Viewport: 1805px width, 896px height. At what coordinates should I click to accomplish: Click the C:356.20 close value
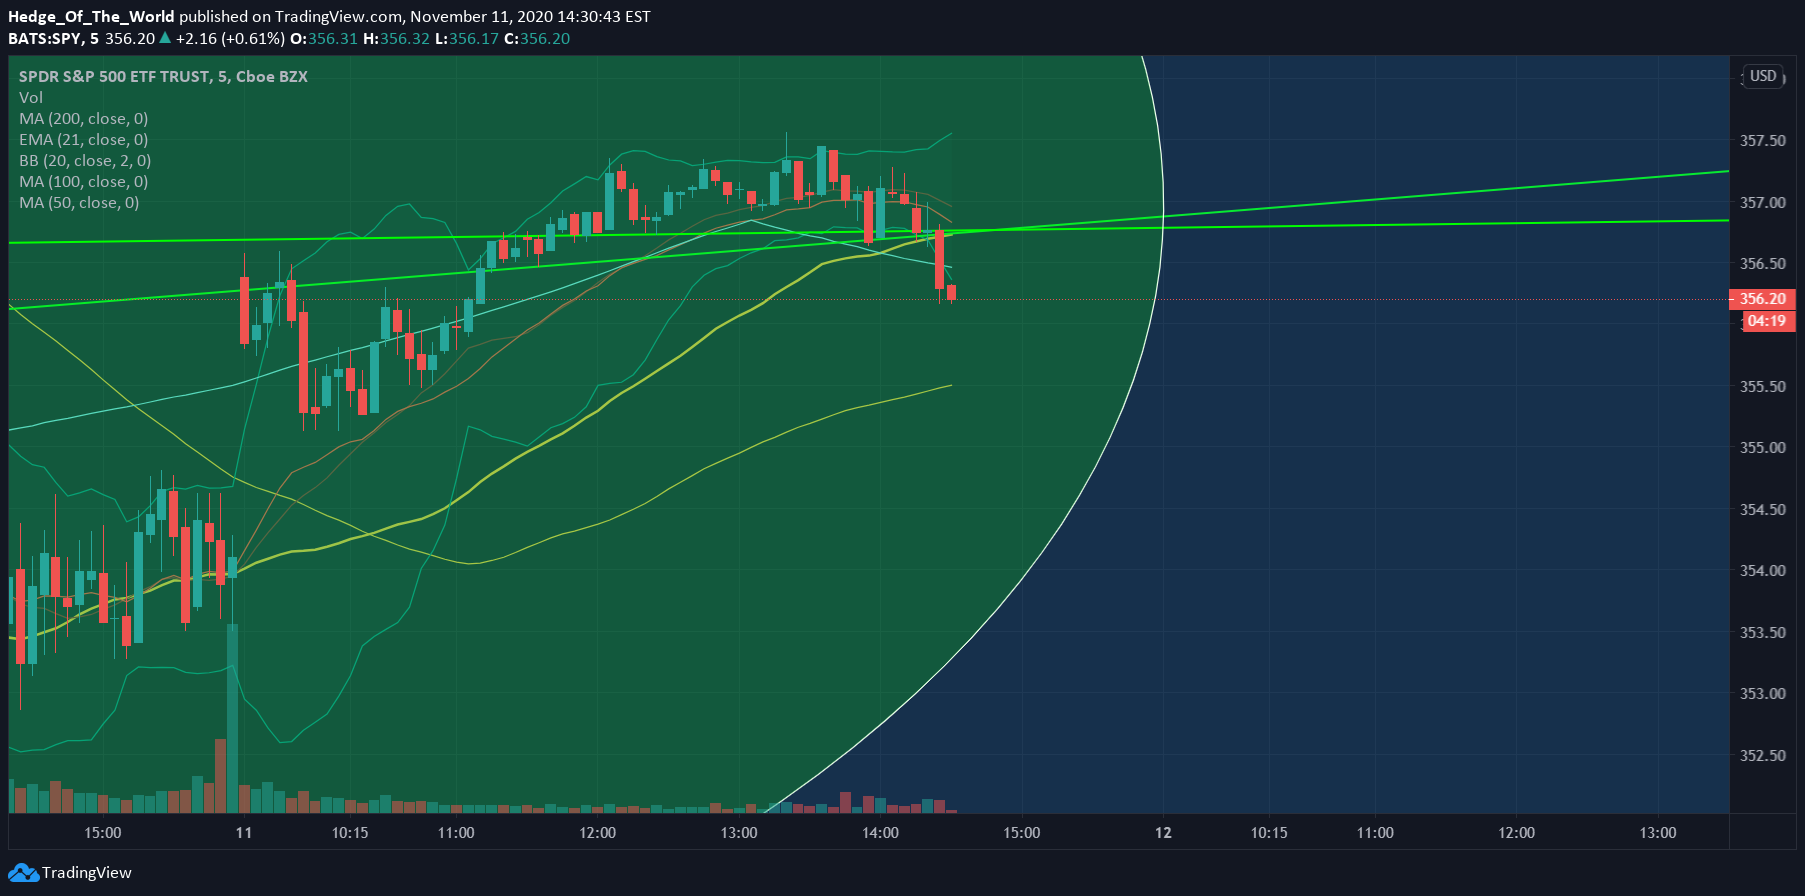pos(537,39)
